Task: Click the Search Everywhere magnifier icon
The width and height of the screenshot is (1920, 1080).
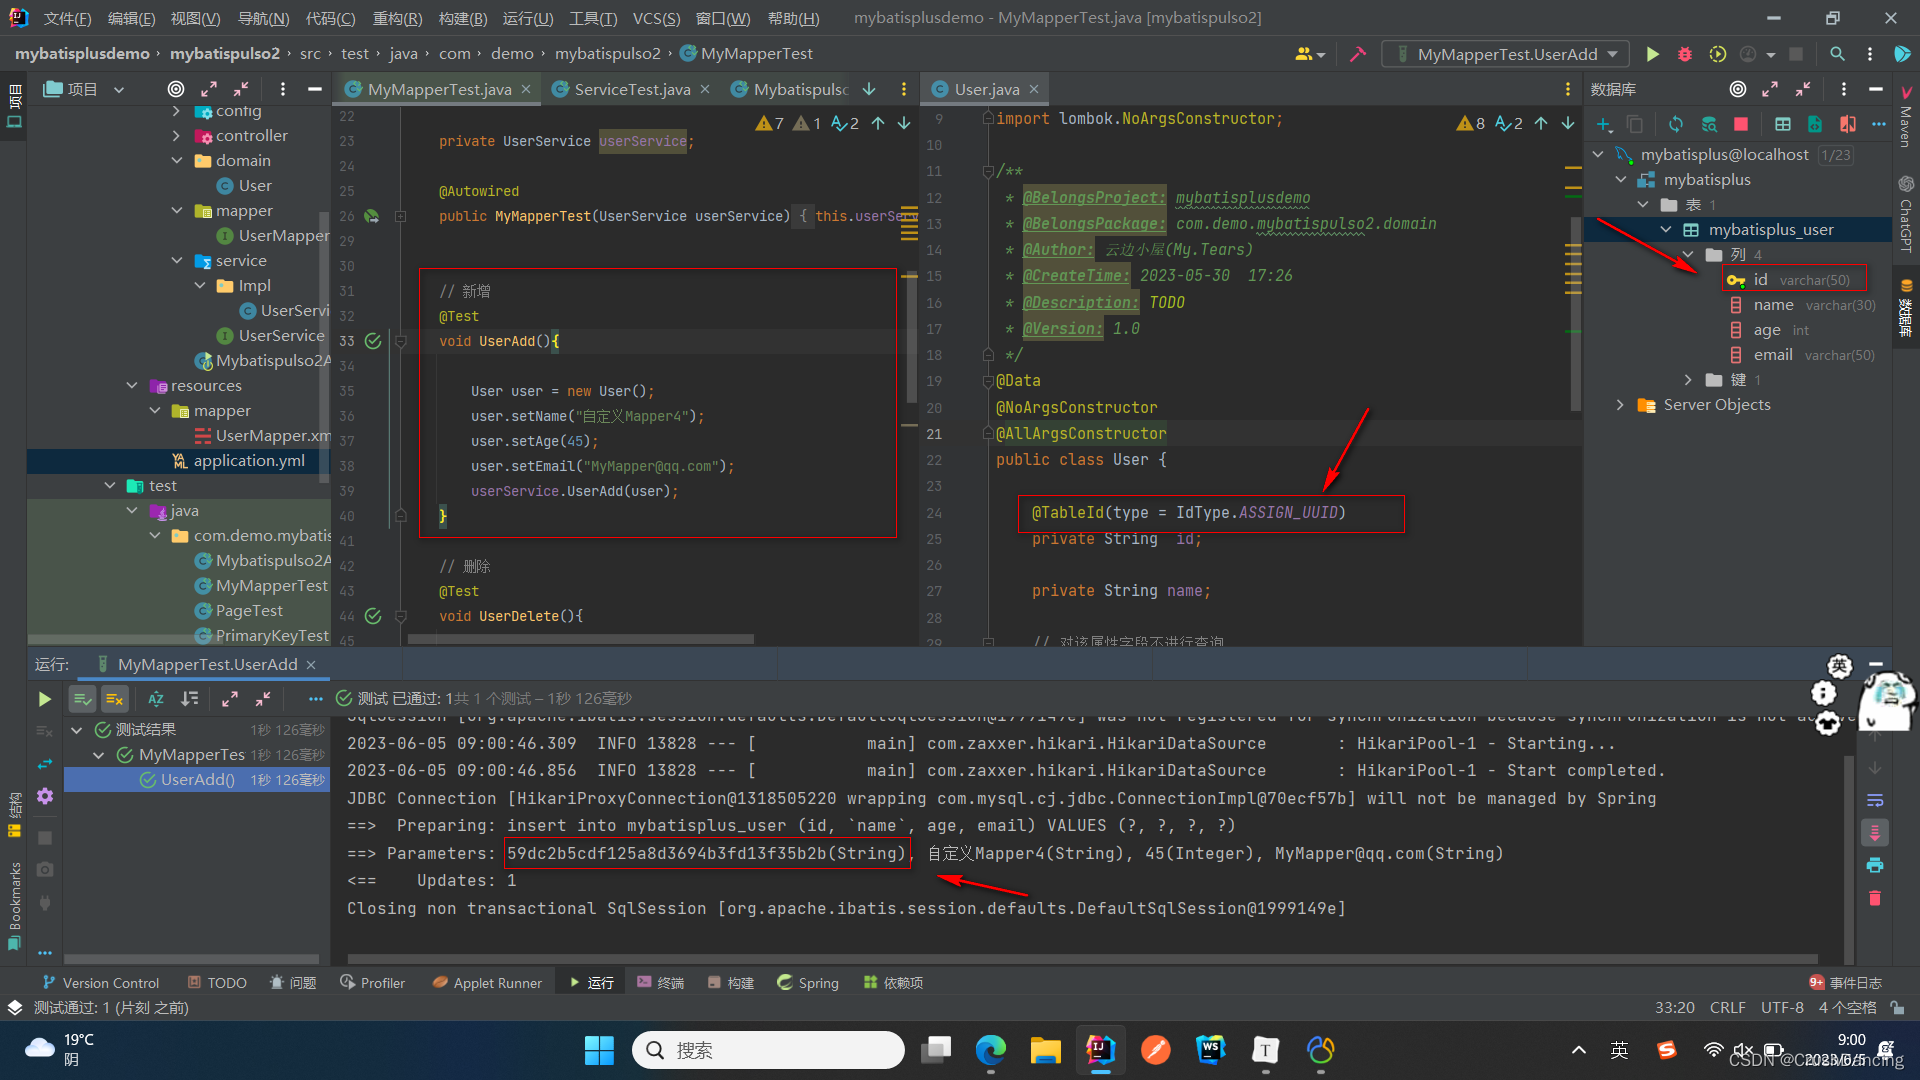Action: pyautogui.click(x=1837, y=54)
